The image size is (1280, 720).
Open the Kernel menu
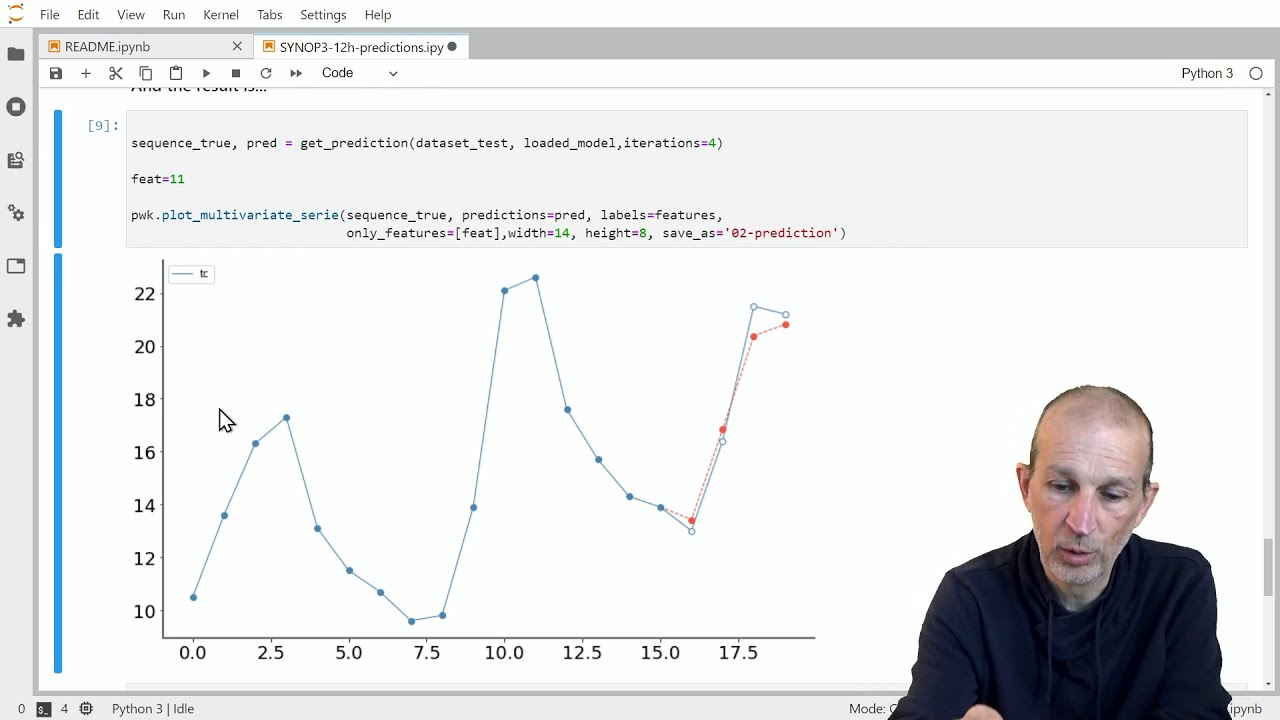pyautogui.click(x=220, y=14)
